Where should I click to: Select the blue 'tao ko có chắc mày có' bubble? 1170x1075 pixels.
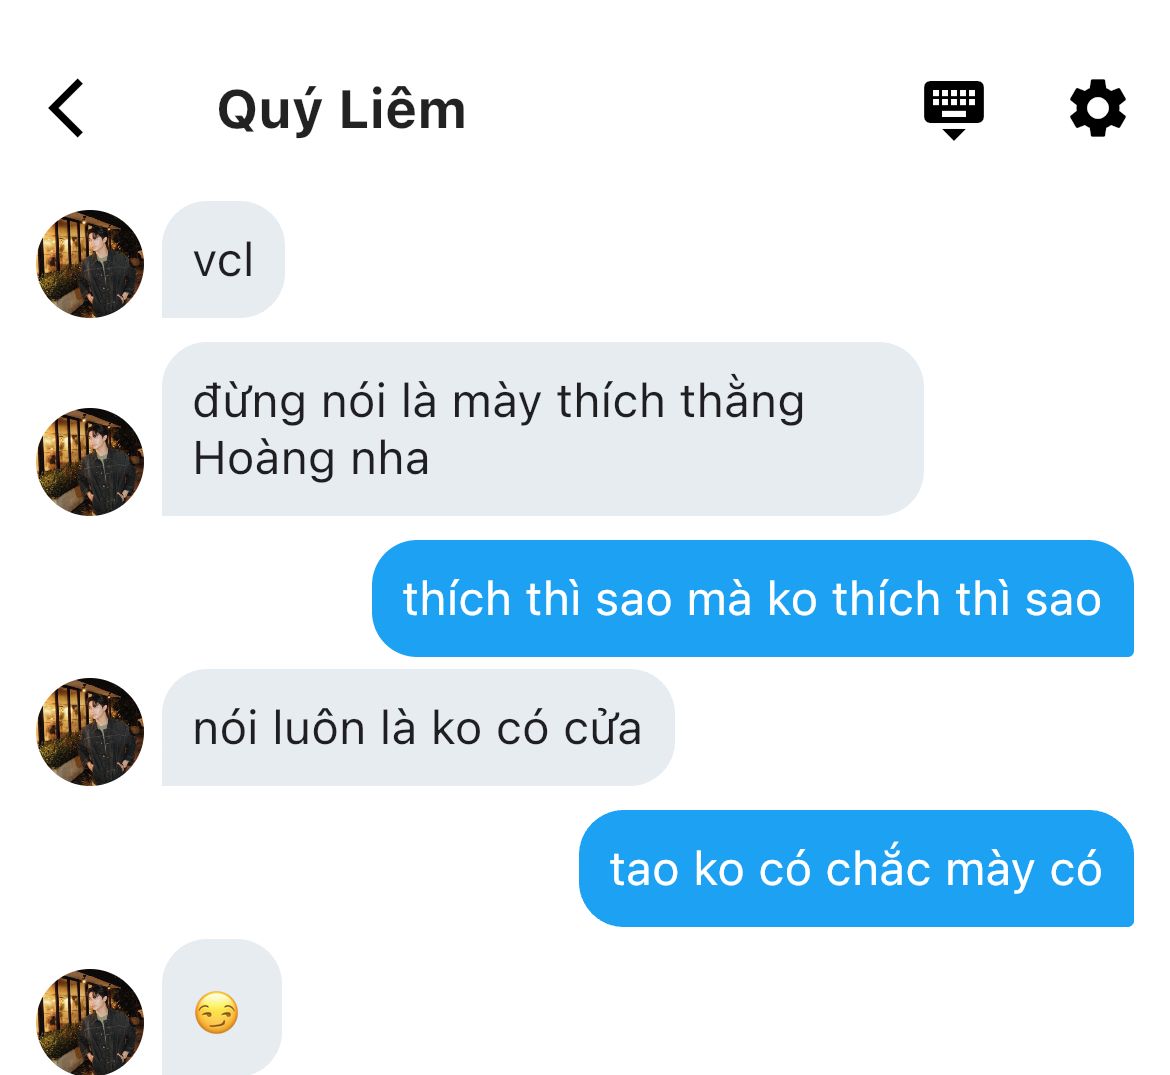[857, 868]
